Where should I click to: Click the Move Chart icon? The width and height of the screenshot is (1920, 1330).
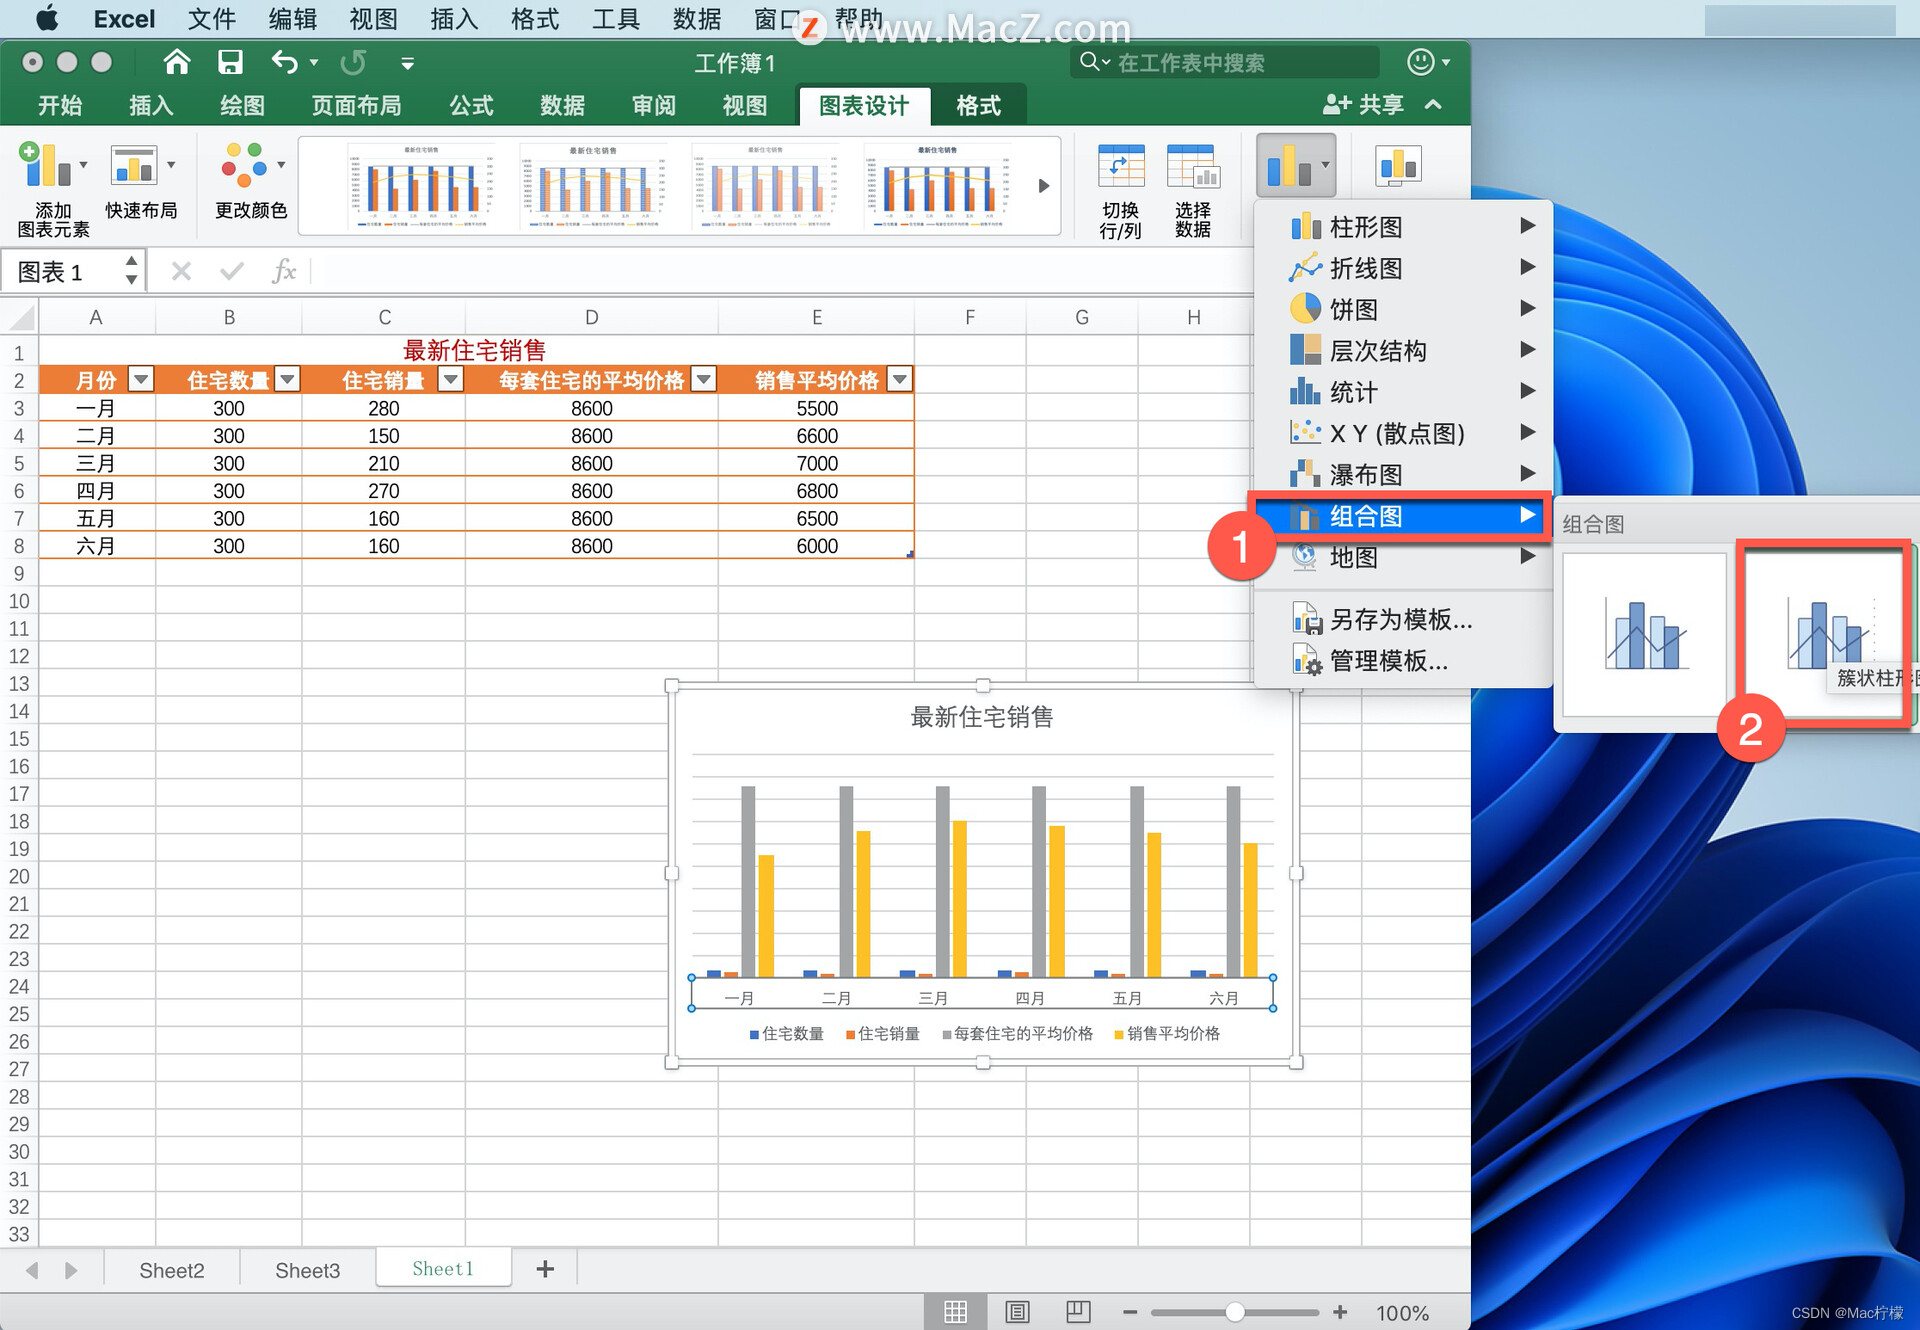[1398, 167]
